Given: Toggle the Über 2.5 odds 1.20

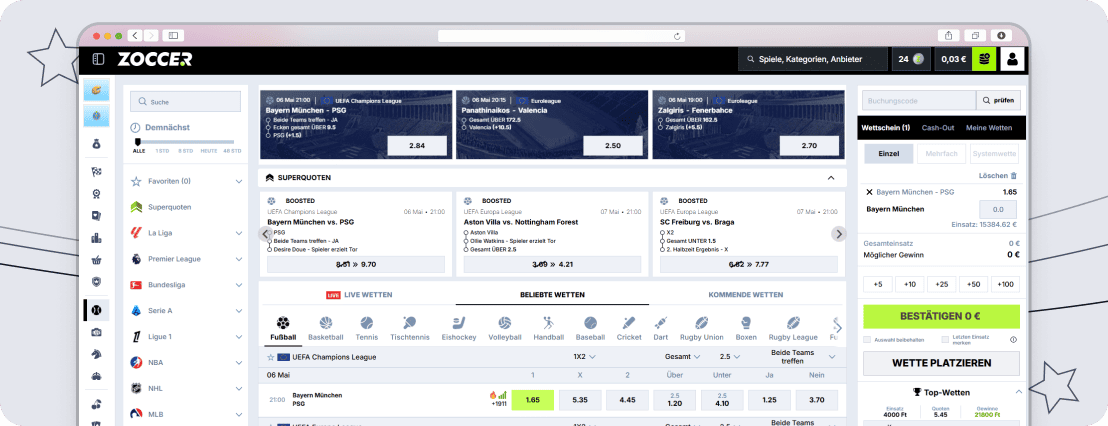Looking at the screenshot, I should pyautogui.click(x=675, y=400).
